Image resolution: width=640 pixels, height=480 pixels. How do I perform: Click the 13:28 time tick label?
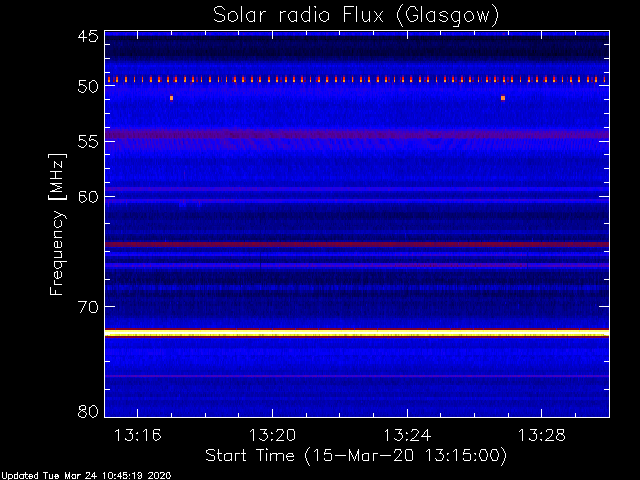pos(542,436)
